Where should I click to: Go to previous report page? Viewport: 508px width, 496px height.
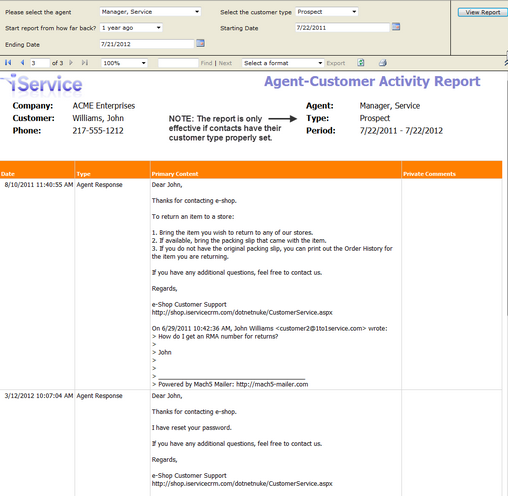(23, 63)
